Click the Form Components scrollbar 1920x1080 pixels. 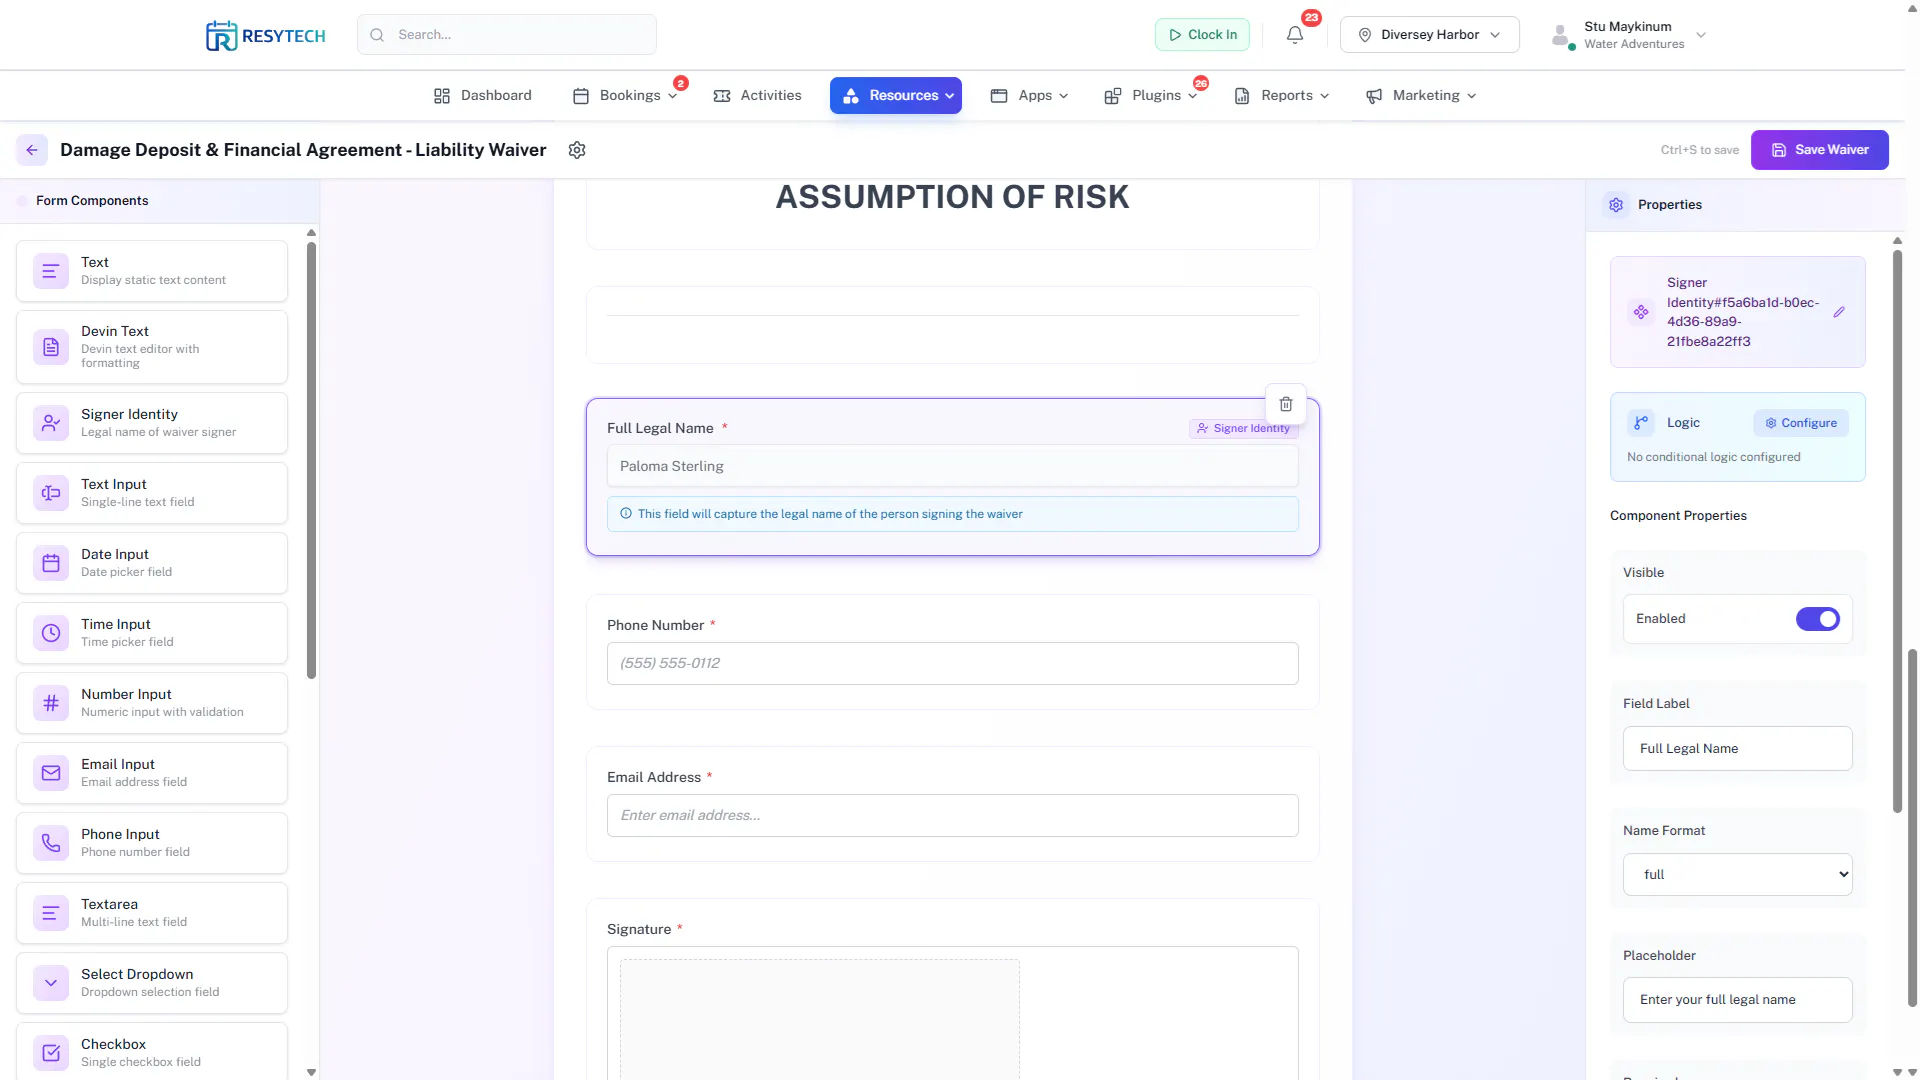(311, 460)
